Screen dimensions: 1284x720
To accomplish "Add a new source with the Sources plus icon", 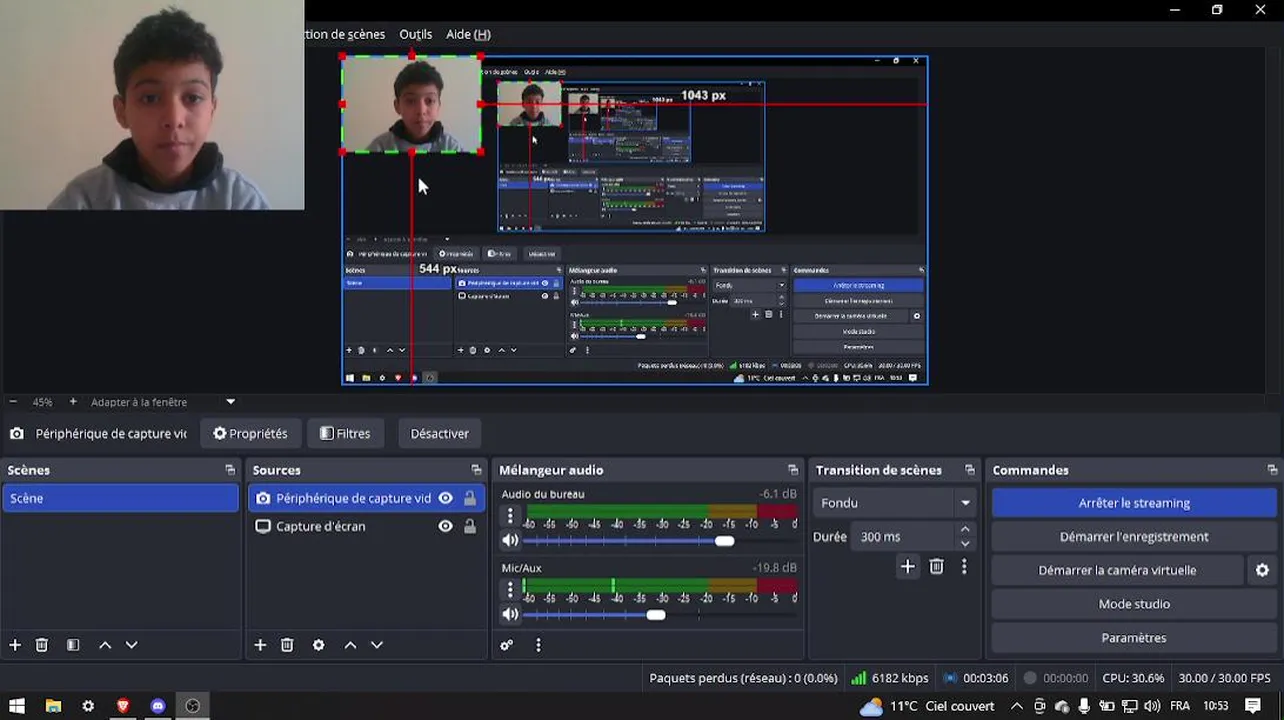I will pyautogui.click(x=260, y=645).
